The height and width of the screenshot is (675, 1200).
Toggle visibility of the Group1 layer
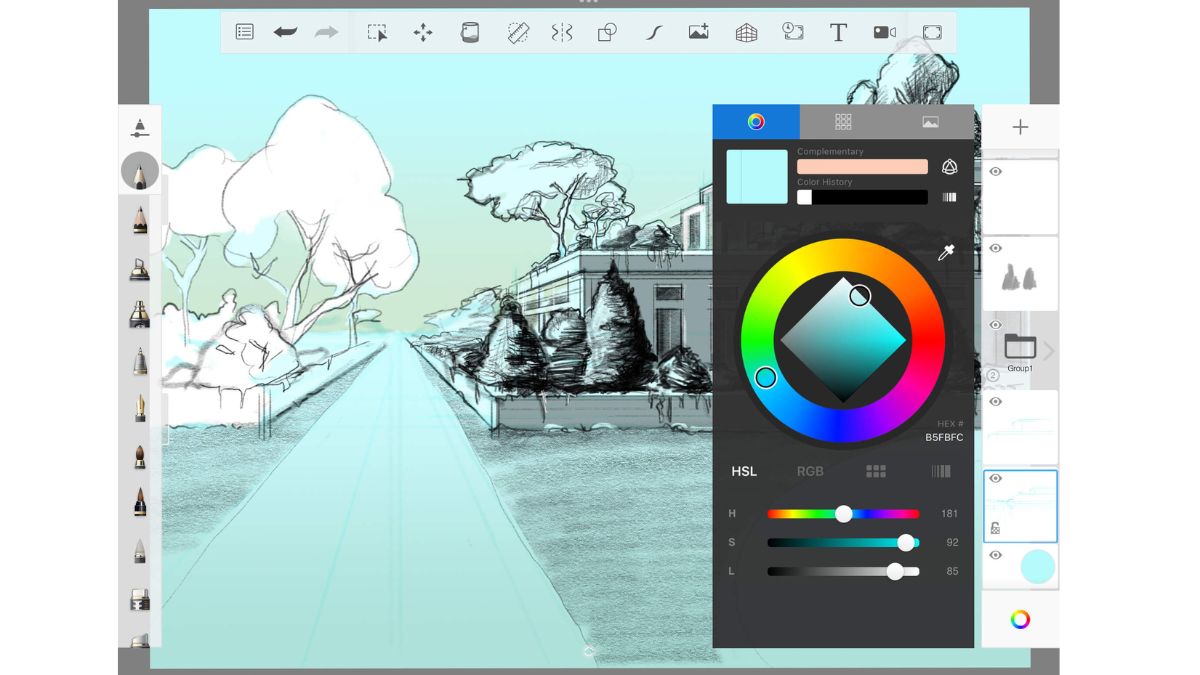point(995,325)
